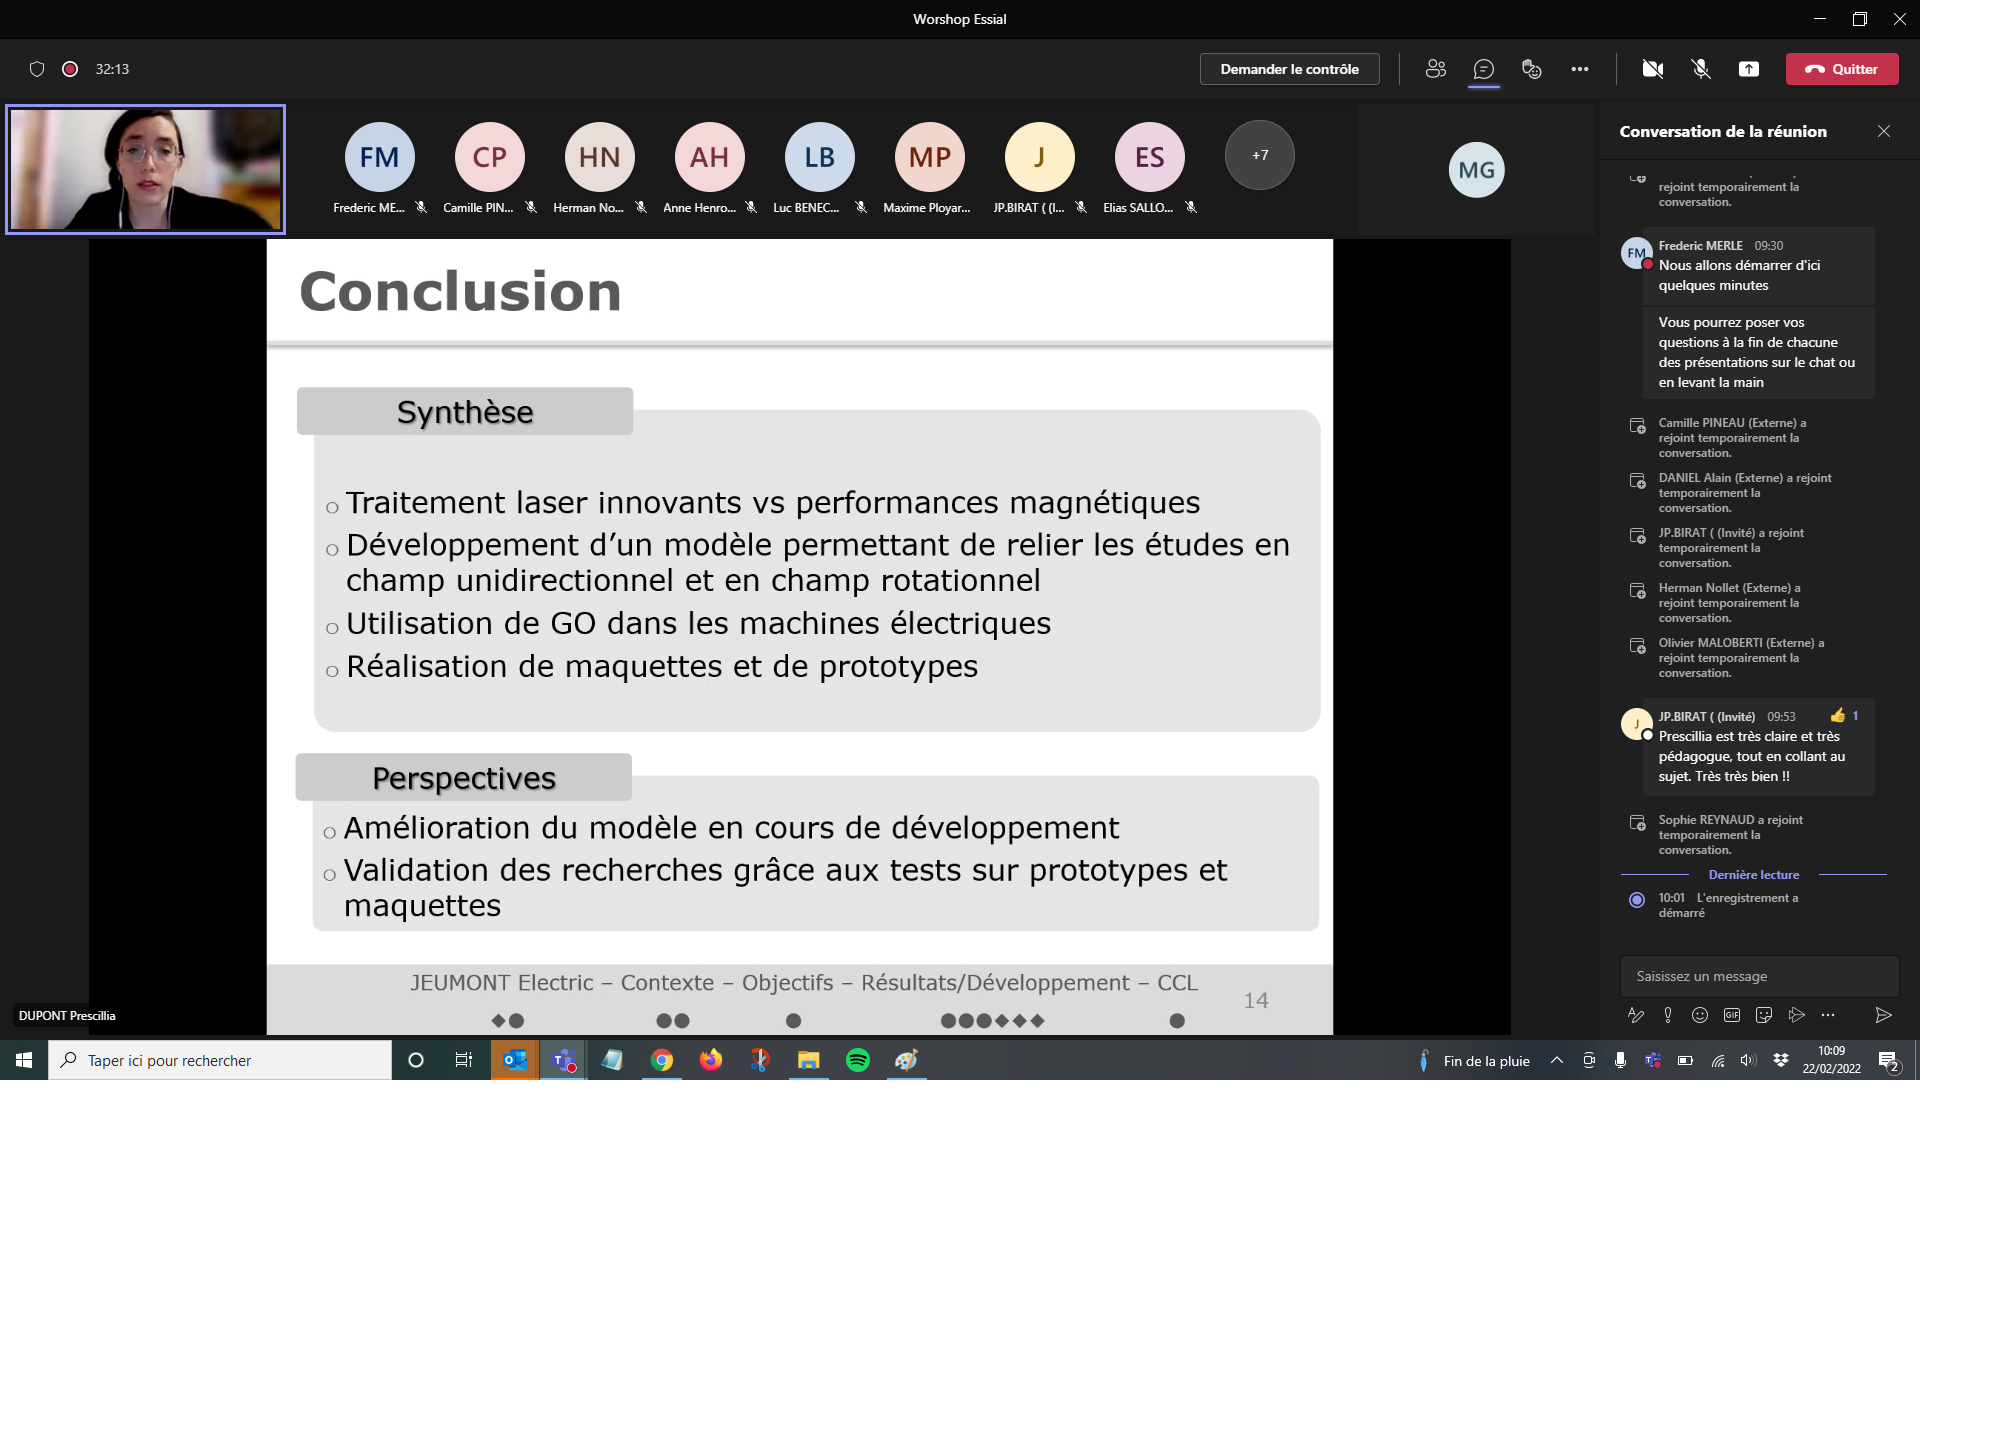Click the Demander le contrôle button
The width and height of the screenshot is (2000, 1429).
pyautogui.click(x=1289, y=69)
